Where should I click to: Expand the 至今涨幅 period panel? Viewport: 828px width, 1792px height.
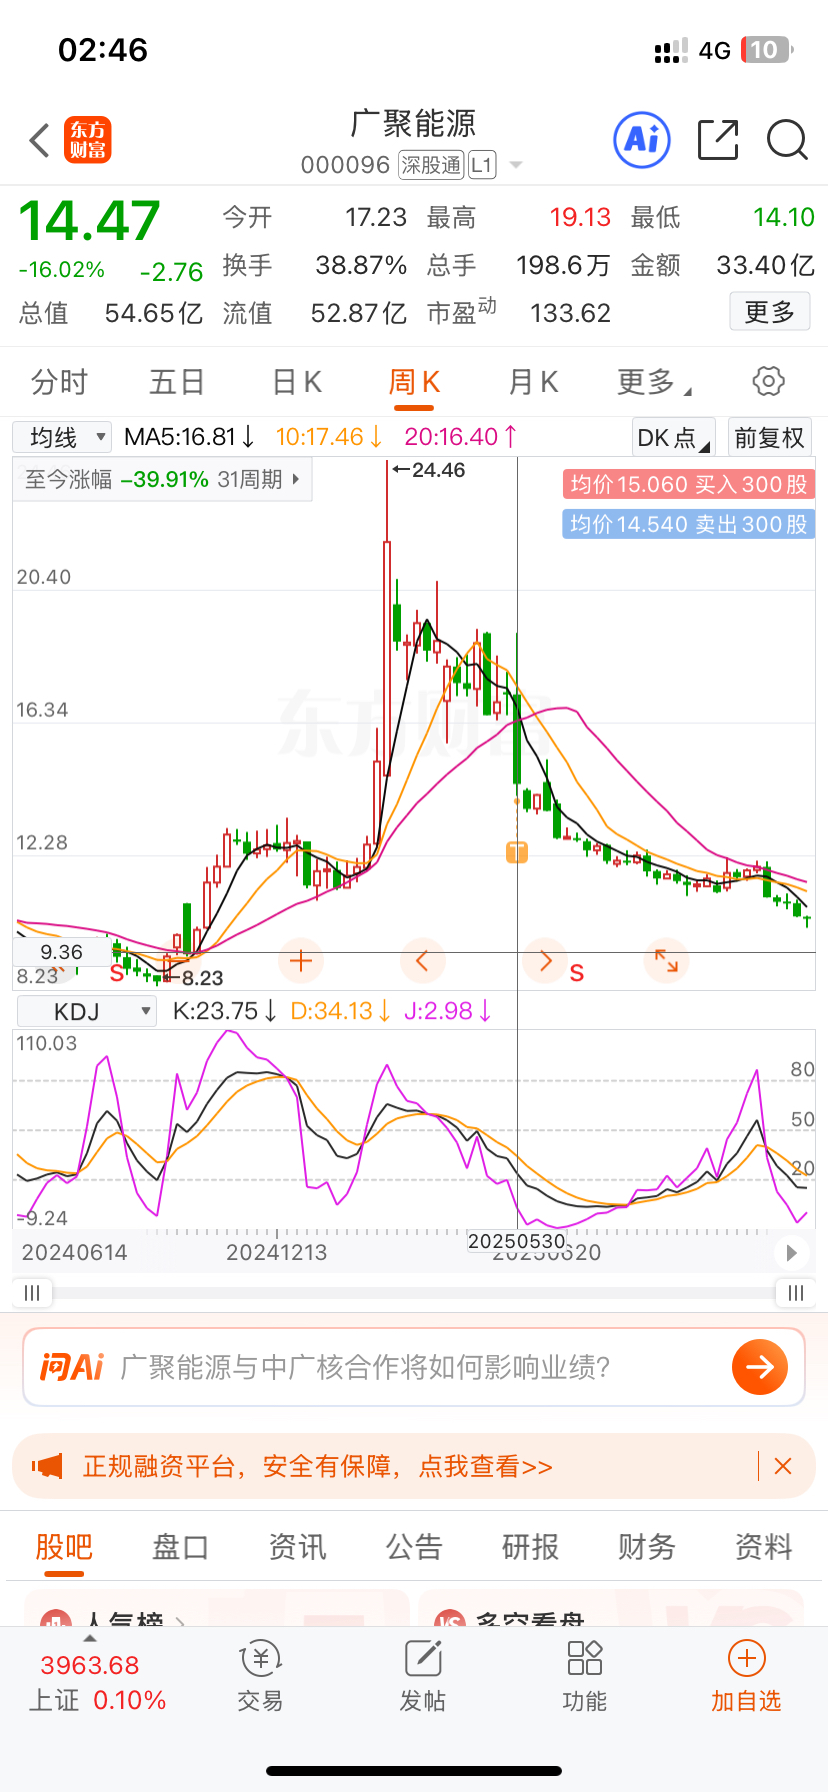coord(162,479)
